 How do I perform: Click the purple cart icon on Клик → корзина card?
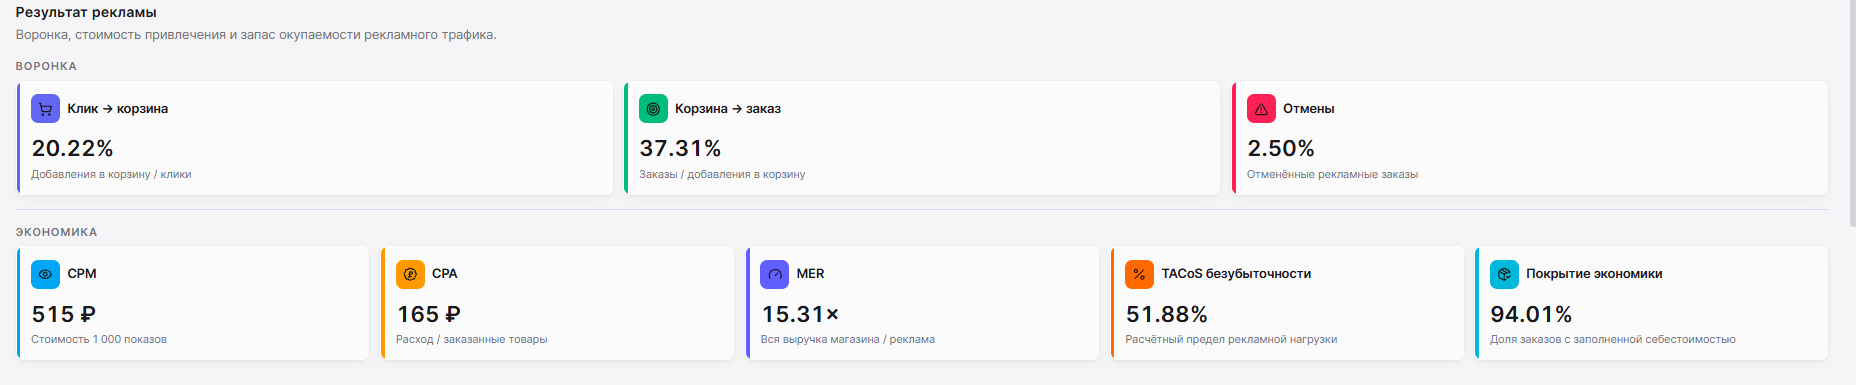click(x=45, y=109)
